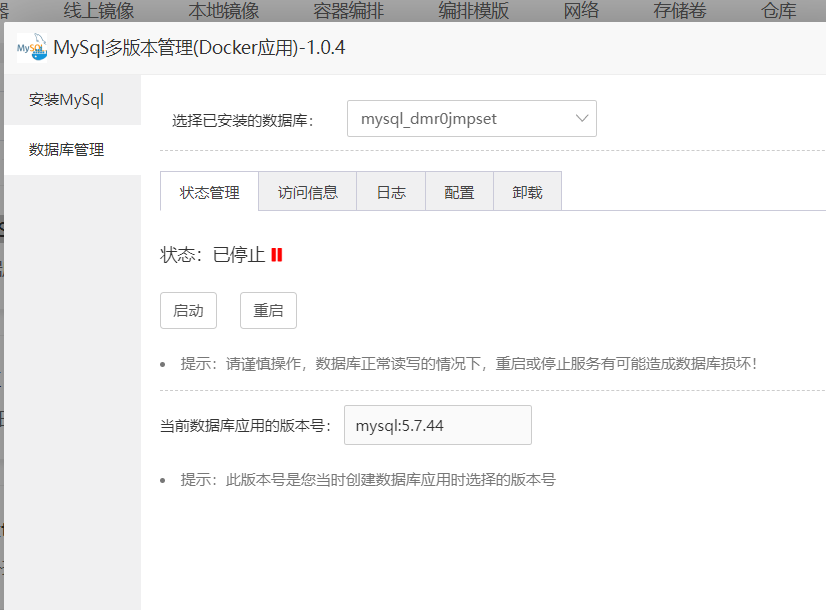
Task: Click the 启动 button
Action: (x=188, y=310)
